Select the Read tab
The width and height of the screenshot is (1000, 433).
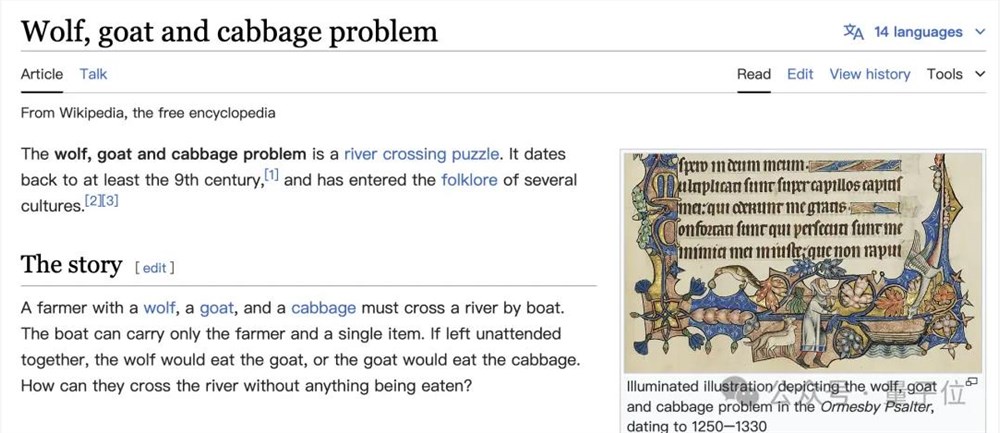click(754, 74)
